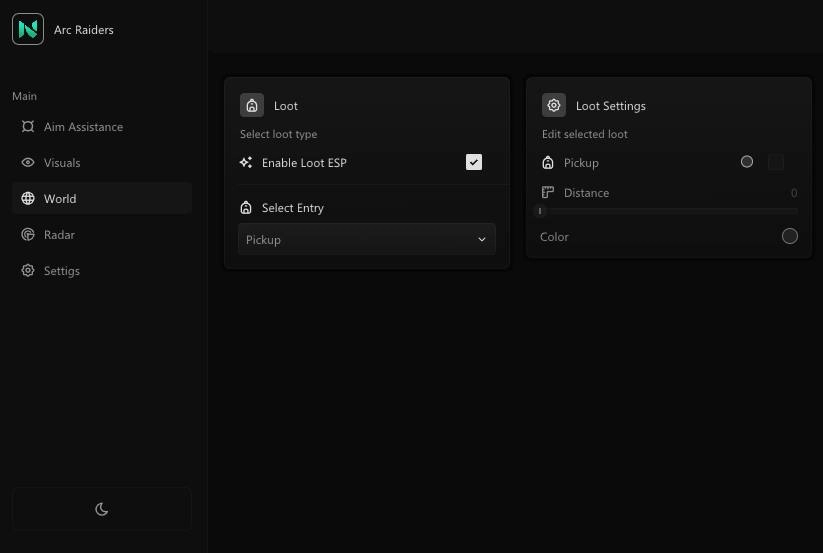This screenshot has height=553, width=823.
Task: Click the radar icon in the sidebar
Action: tap(28, 235)
